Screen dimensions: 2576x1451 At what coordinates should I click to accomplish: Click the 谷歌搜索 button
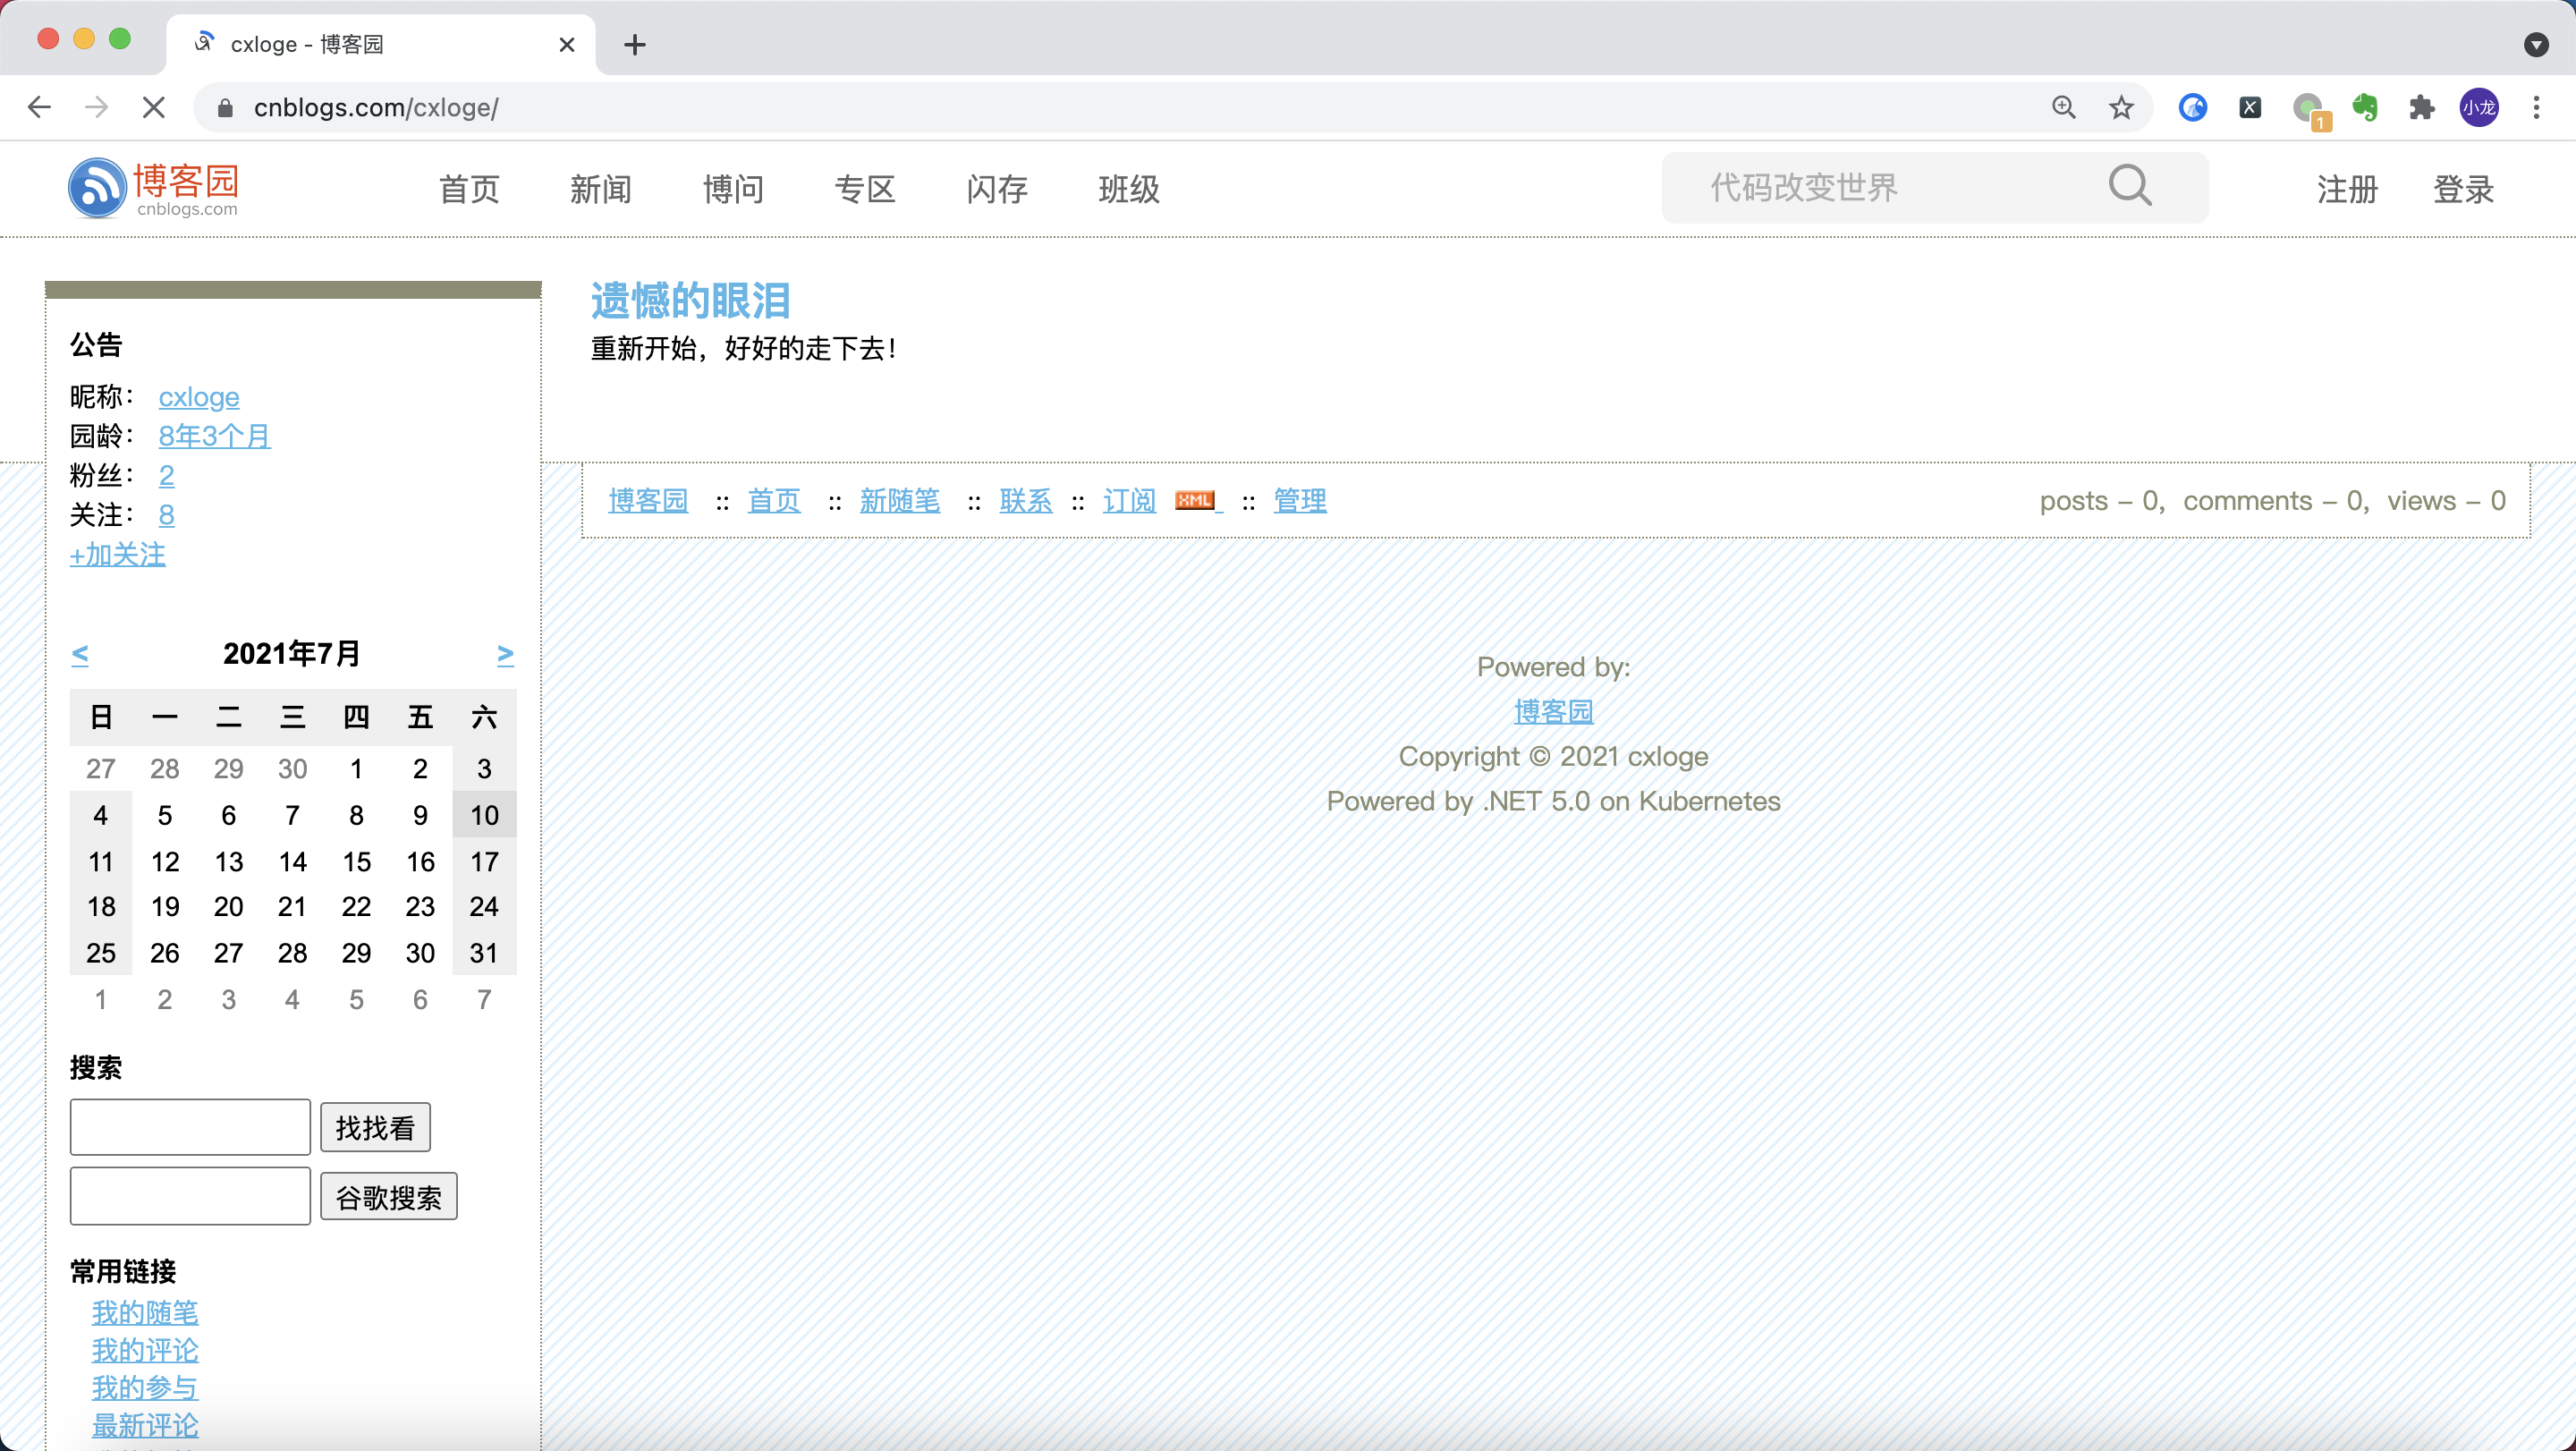tap(388, 1197)
